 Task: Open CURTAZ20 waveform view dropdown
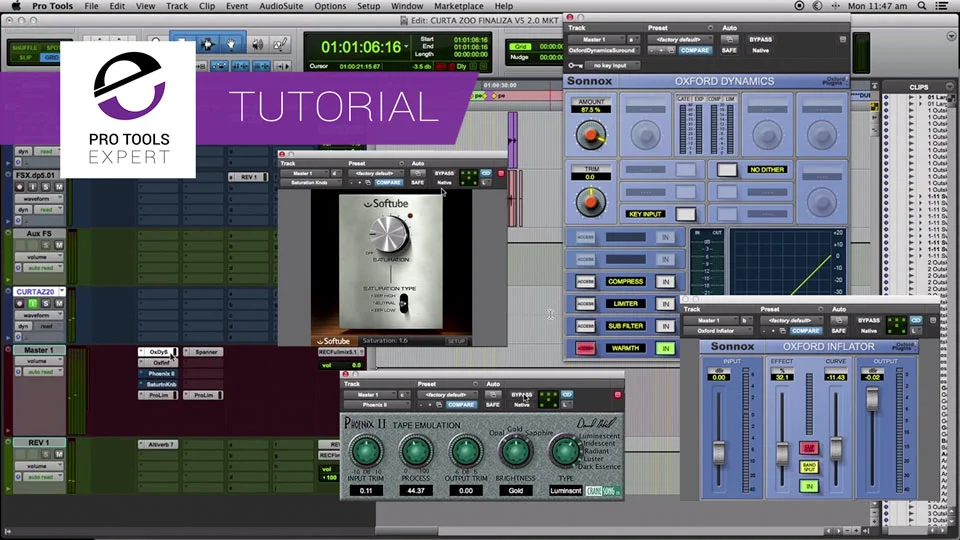(x=39, y=315)
